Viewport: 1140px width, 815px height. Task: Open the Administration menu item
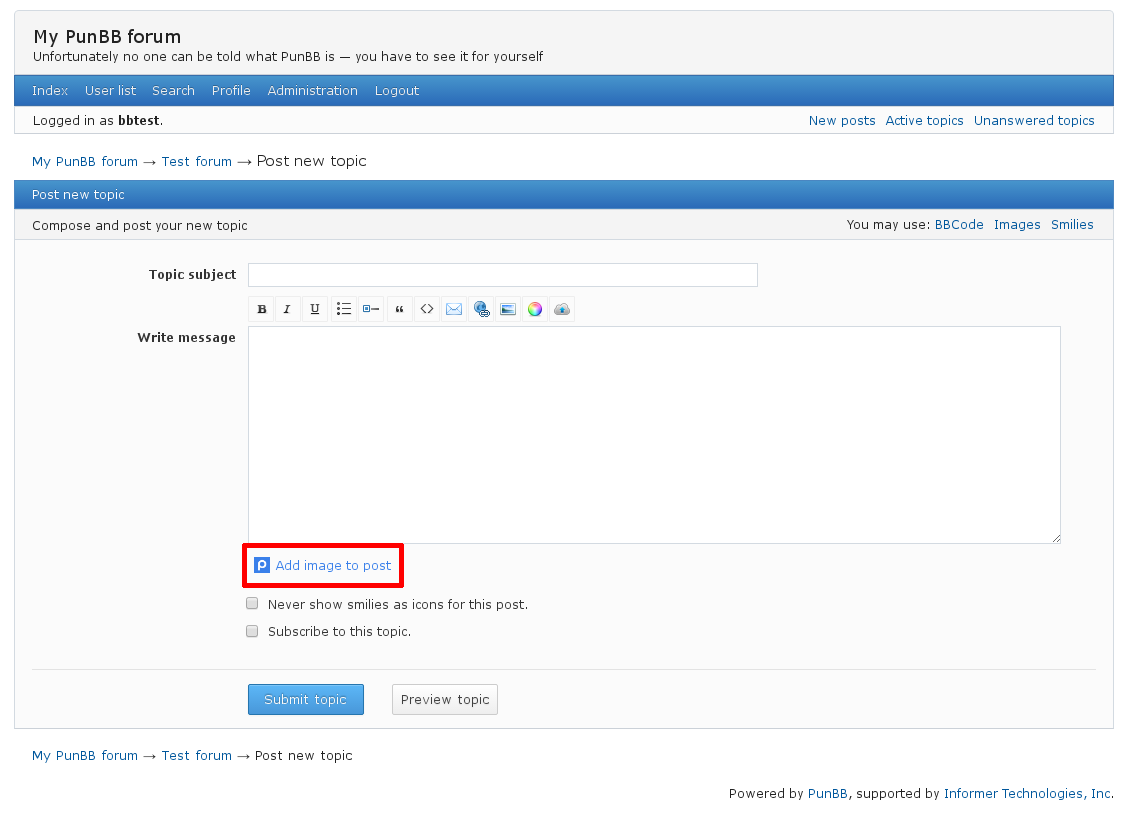[312, 91]
